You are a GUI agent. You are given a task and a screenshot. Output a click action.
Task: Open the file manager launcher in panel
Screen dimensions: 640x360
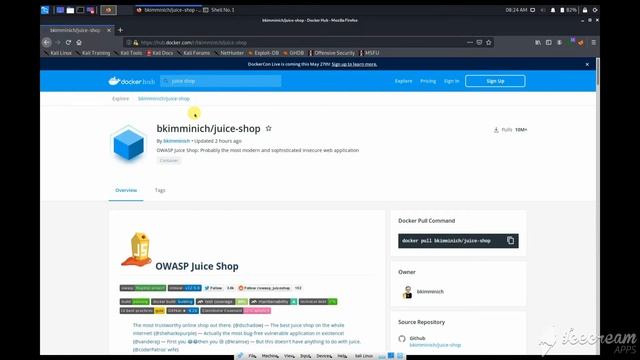click(70, 10)
